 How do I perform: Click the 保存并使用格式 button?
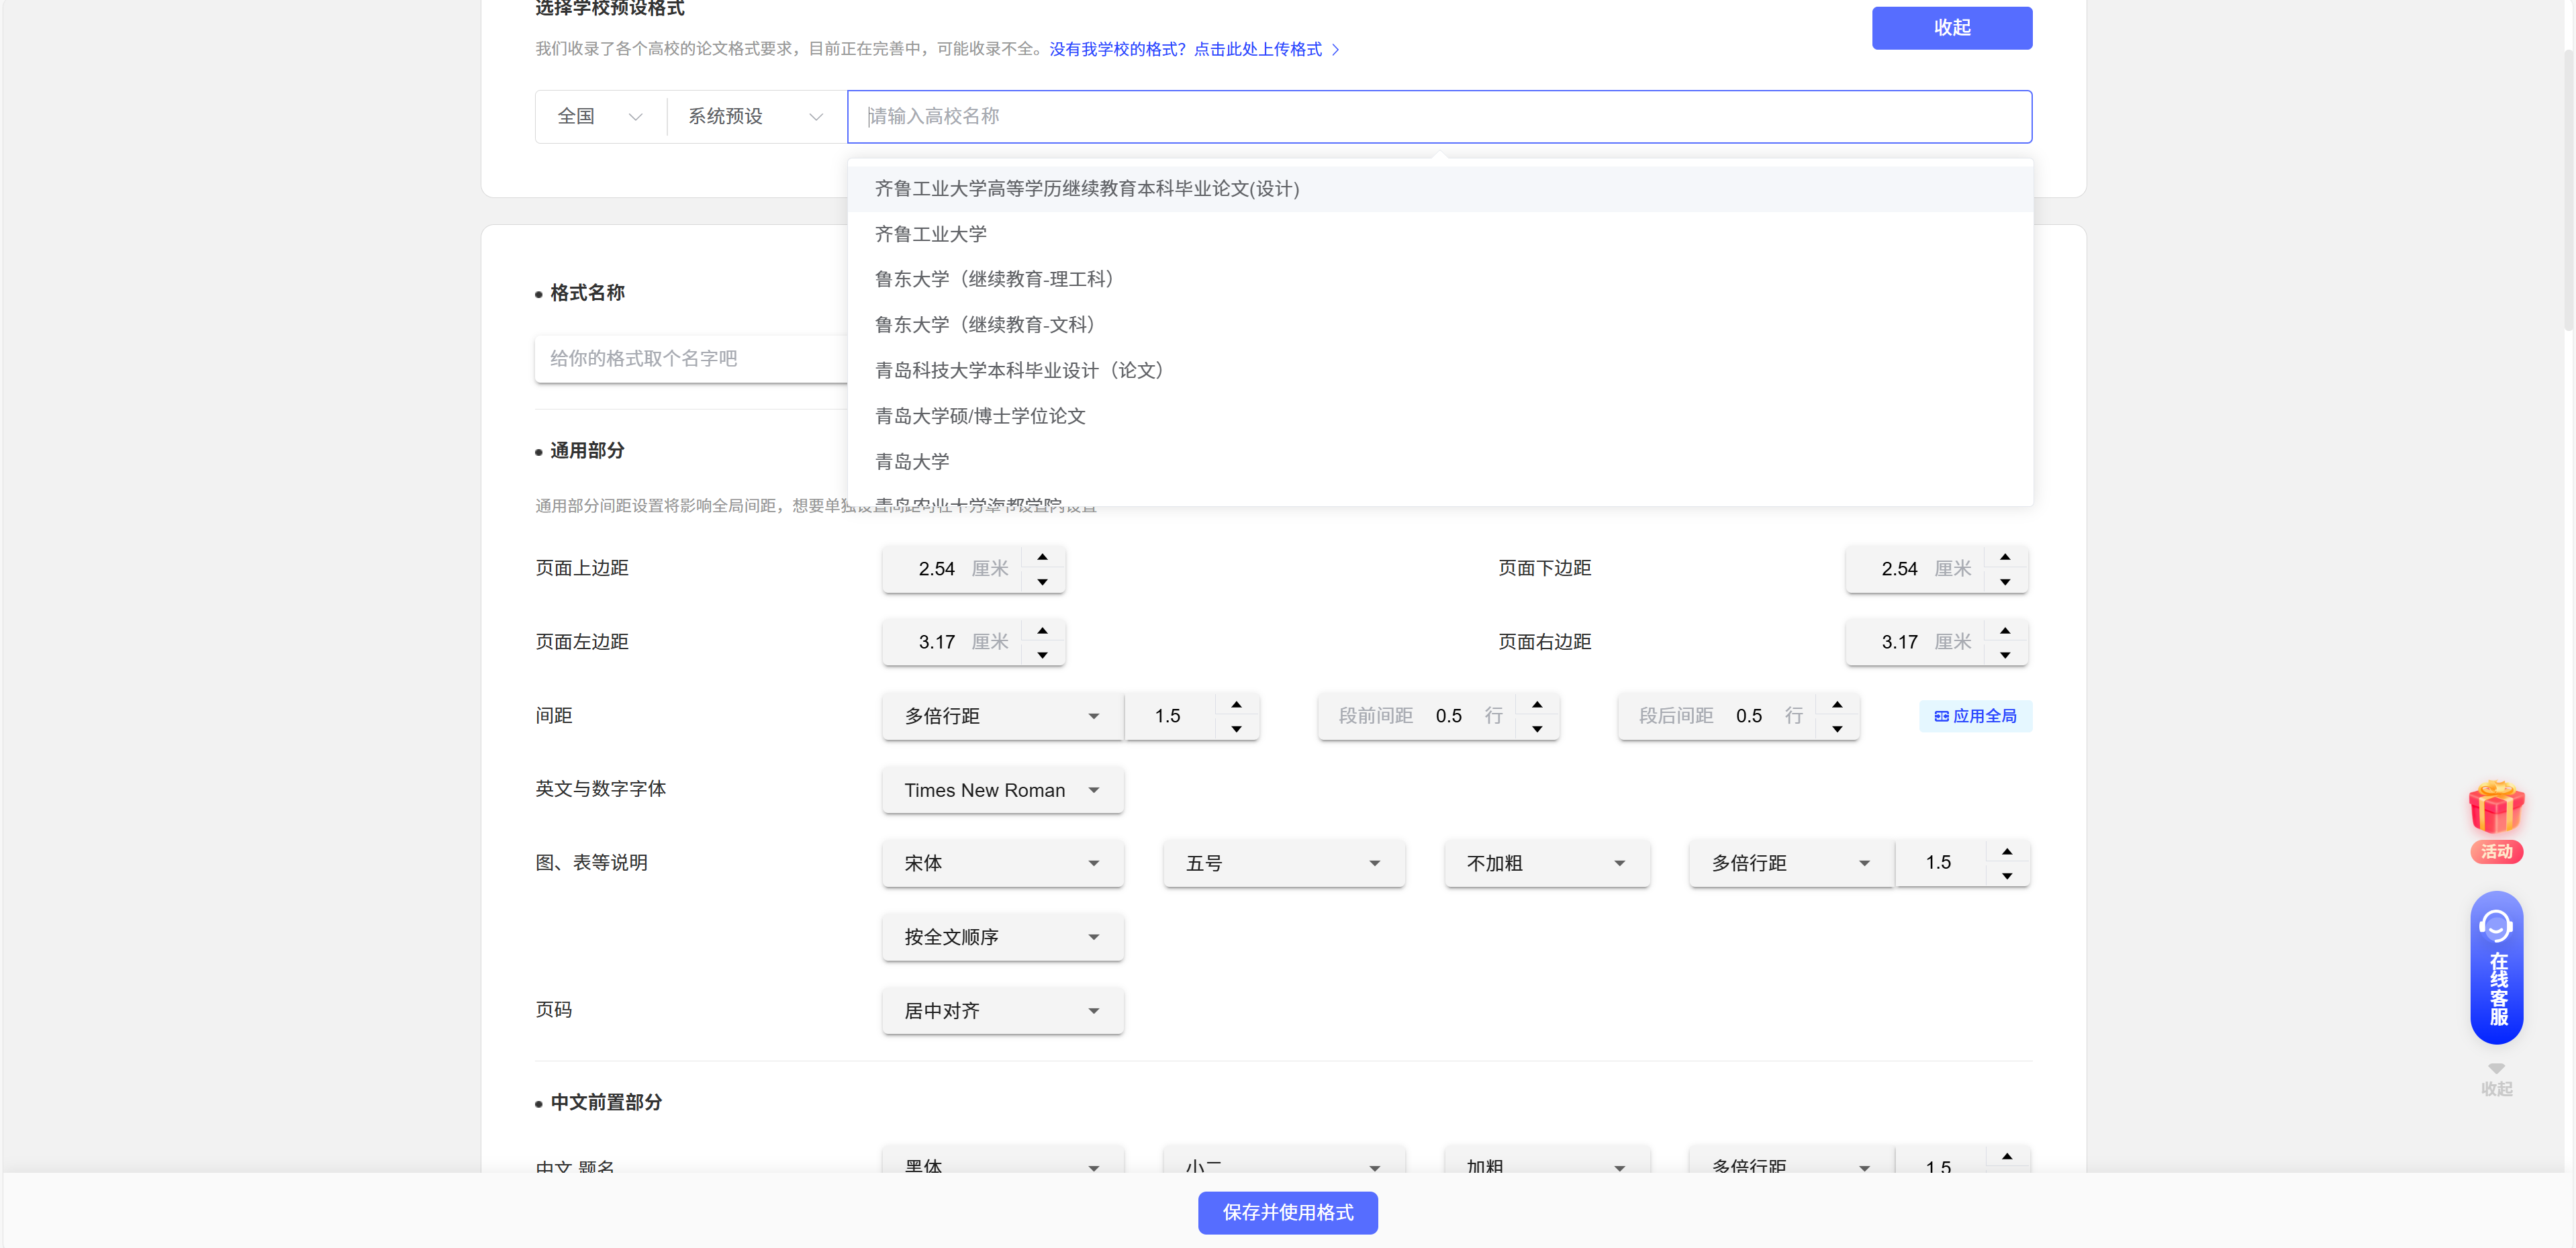pyautogui.click(x=1287, y=1212)
